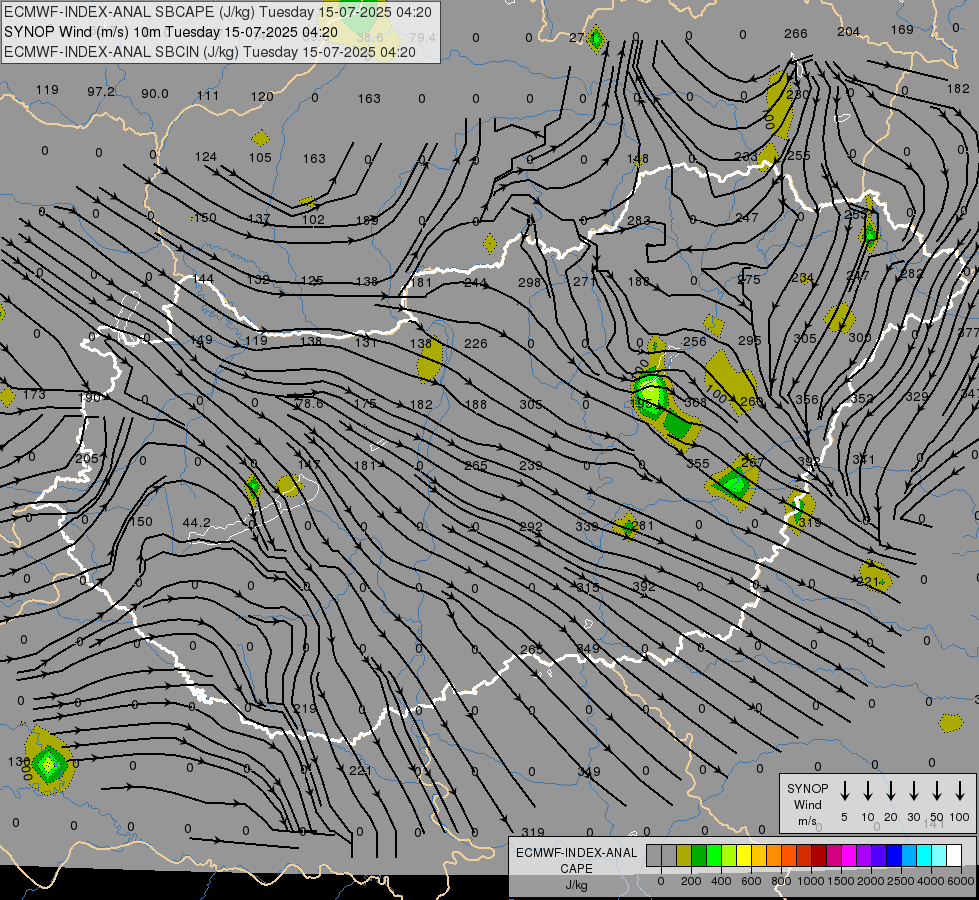Click the map value 90.0

154,94
